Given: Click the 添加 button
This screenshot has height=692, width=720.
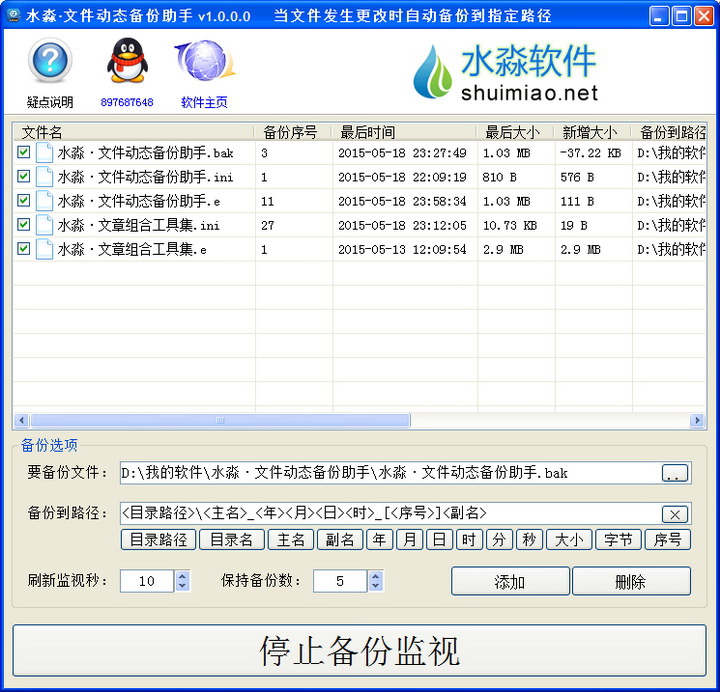Looking at the screenshot, I should pos(510,581).
